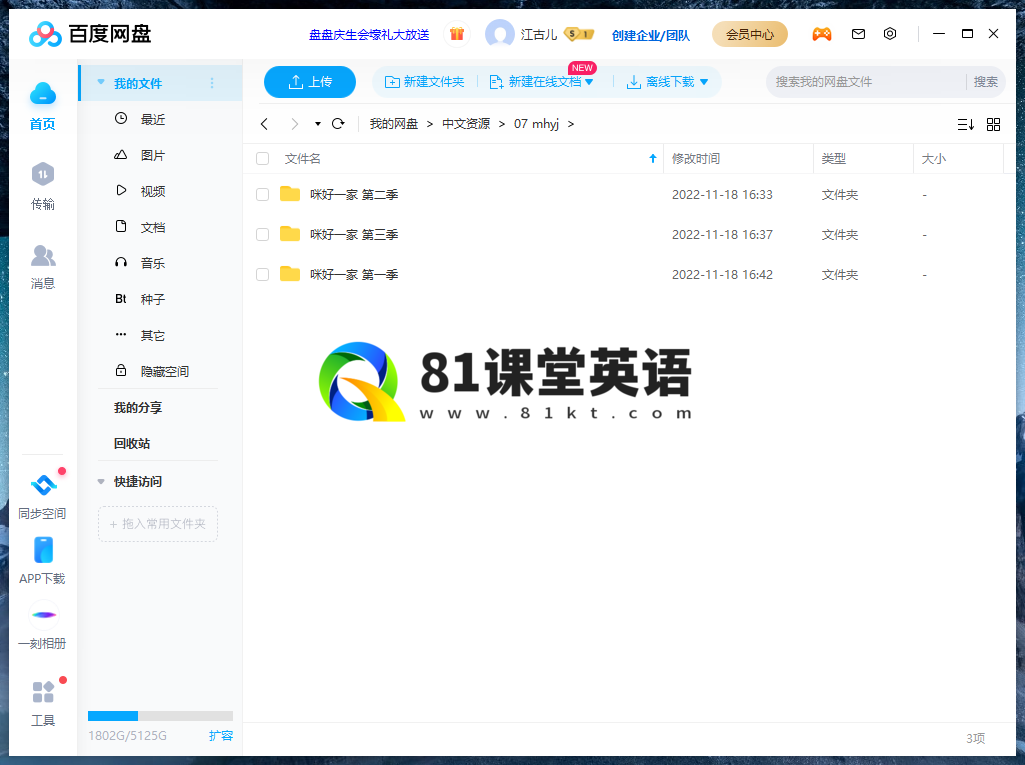
Task: Click the gift box icon in header
Action: tap(457, 34)
